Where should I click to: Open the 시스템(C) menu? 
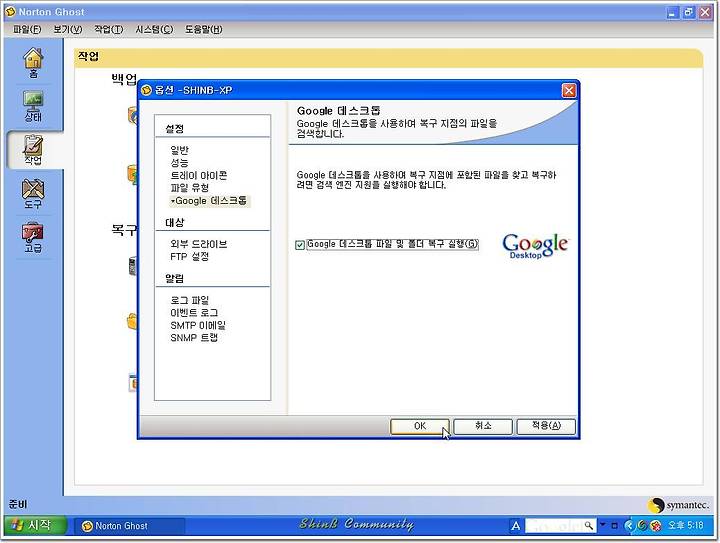click(x=154, y=29)
